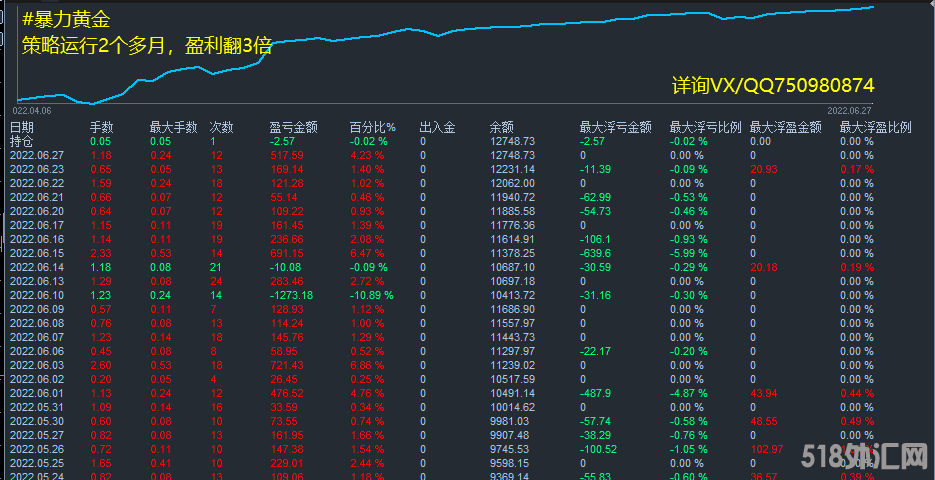935x480 pixels.
Task: Click the 盈亏金额 column header
Action: click(x=293, y=128)
